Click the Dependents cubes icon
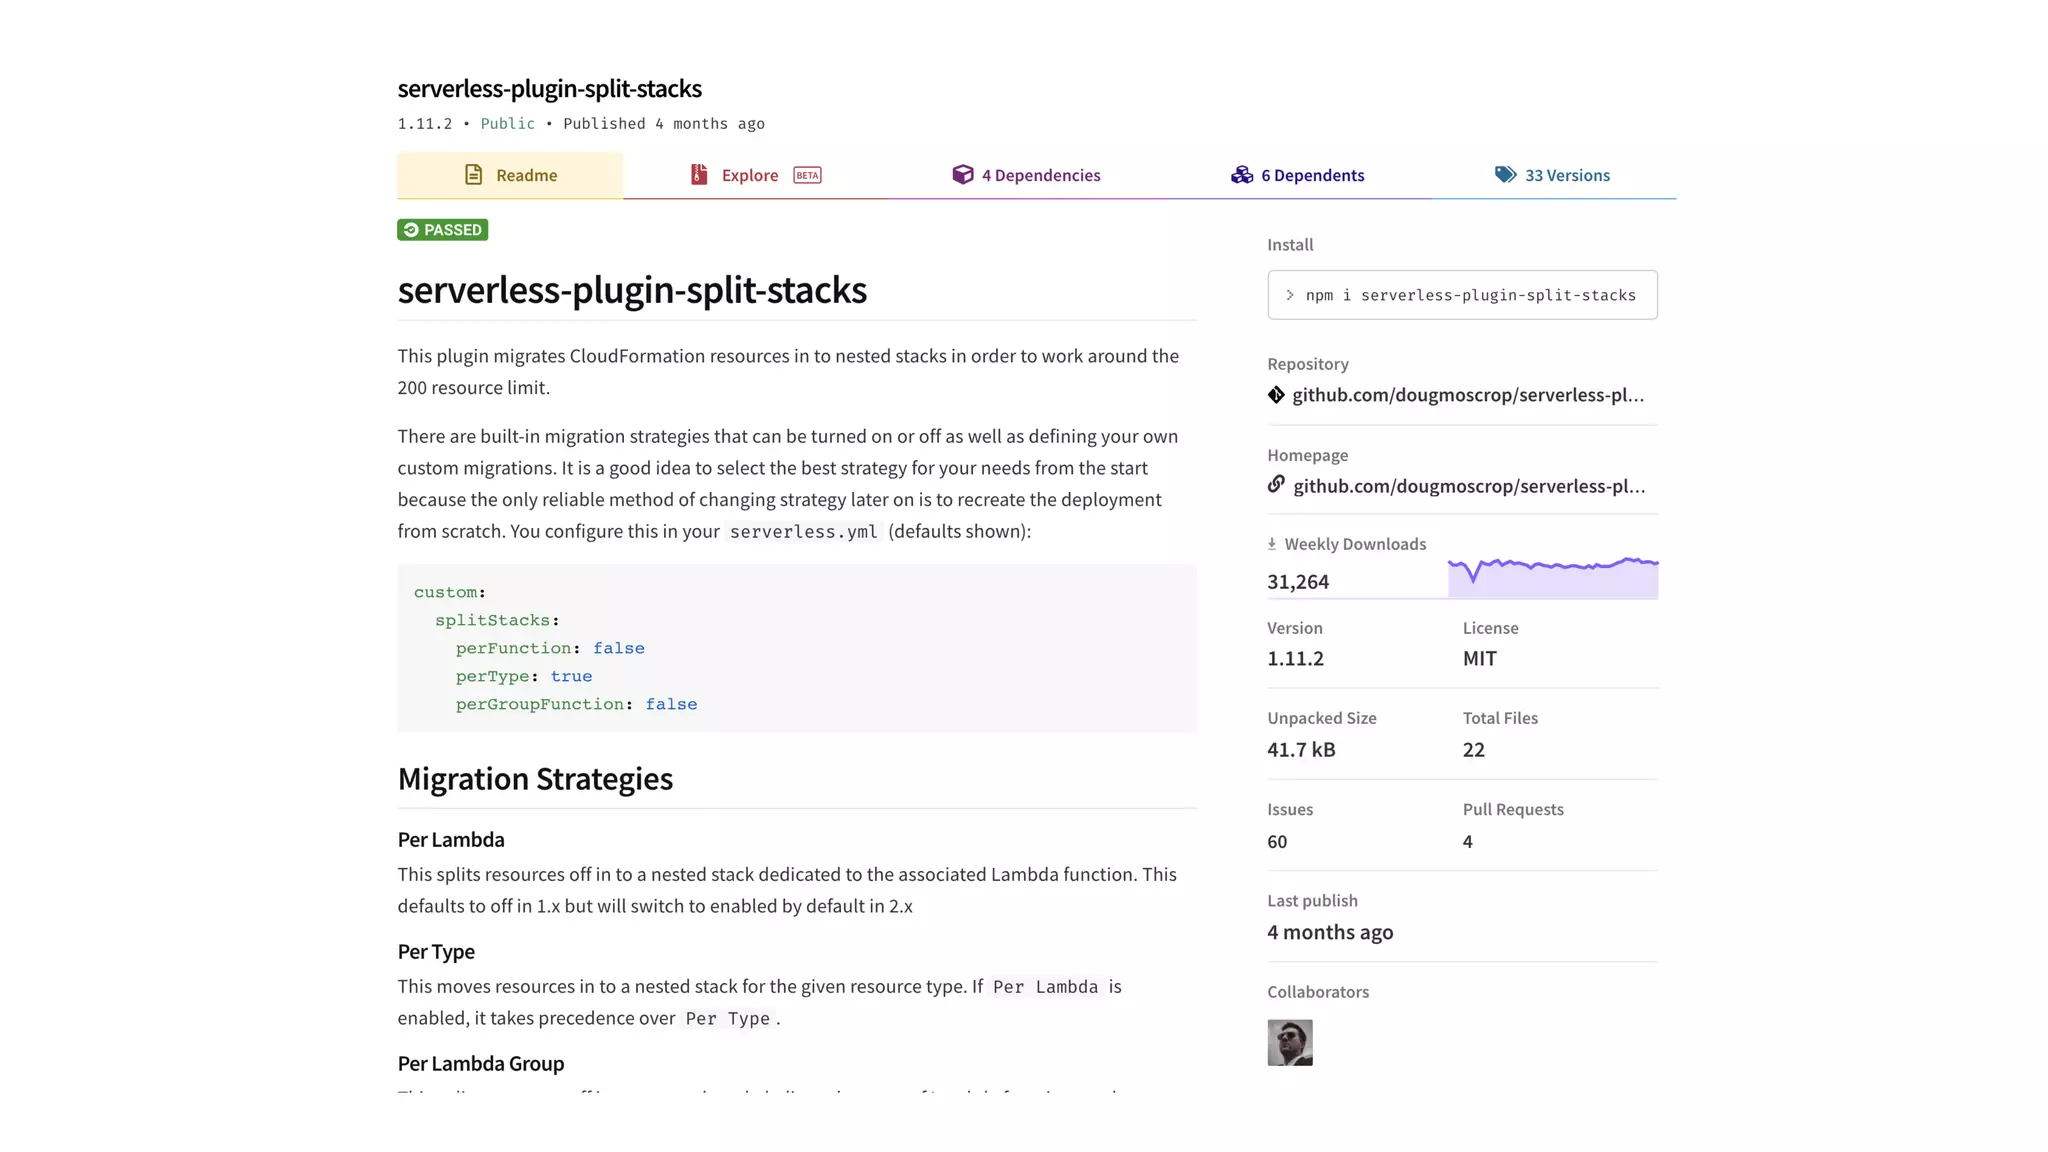Screen dimensions: 2048x1152 [1242, 175]
